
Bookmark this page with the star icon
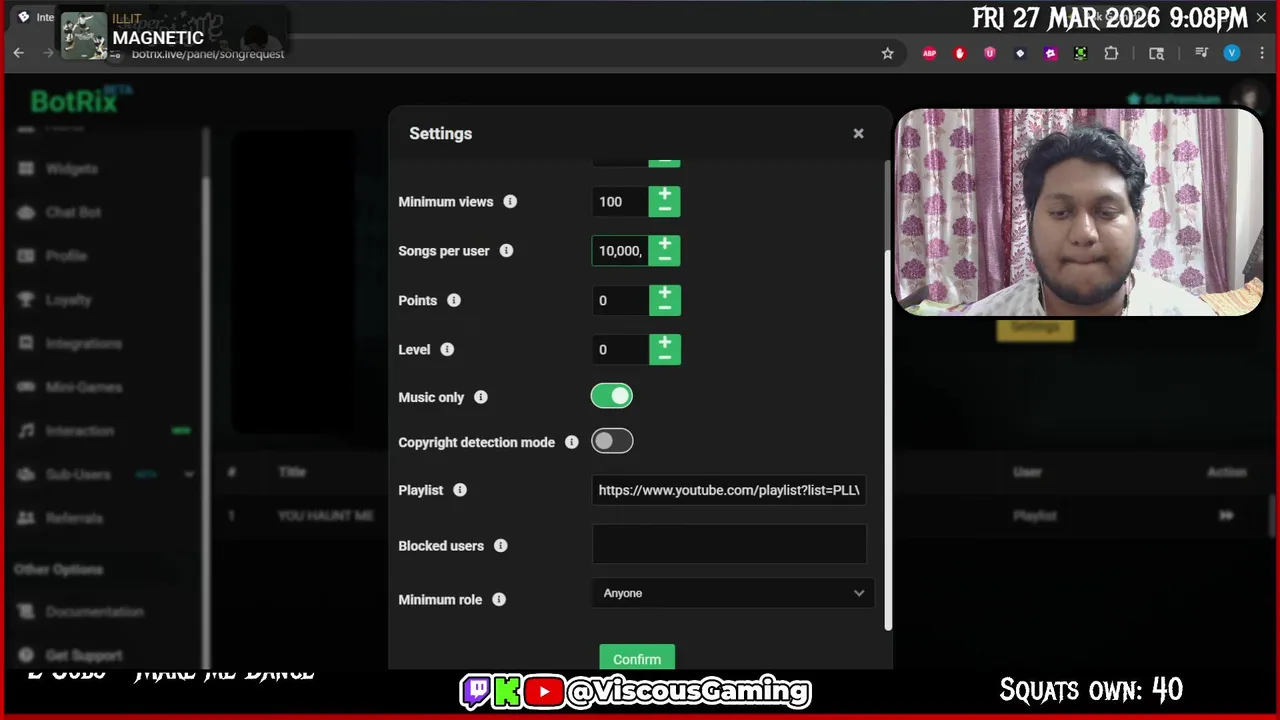tap(887, 53)
